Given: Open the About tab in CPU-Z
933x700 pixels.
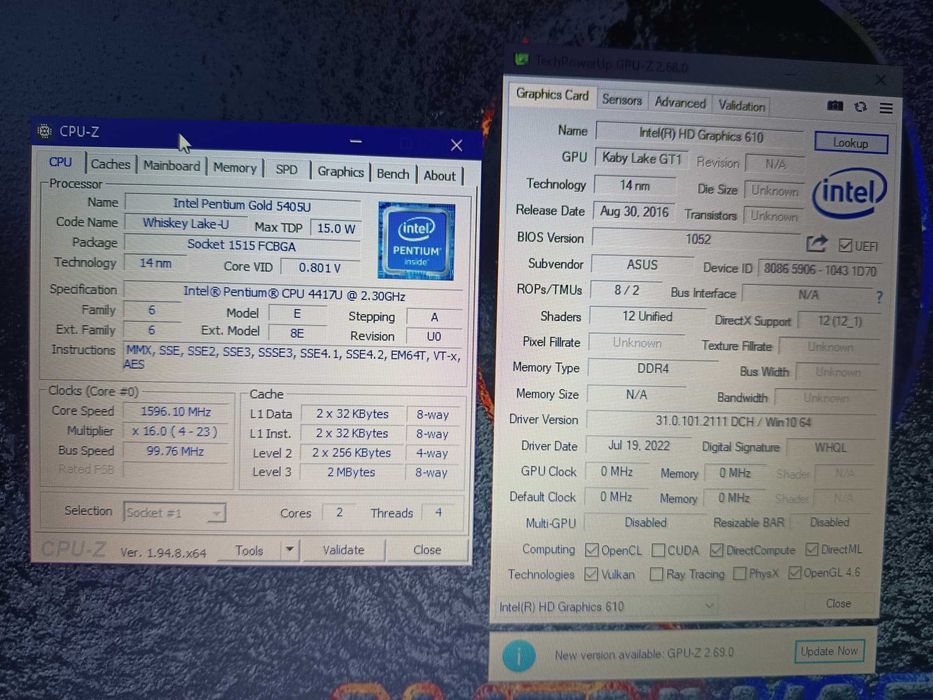Looking at the screenshot, I should point(439,176).
